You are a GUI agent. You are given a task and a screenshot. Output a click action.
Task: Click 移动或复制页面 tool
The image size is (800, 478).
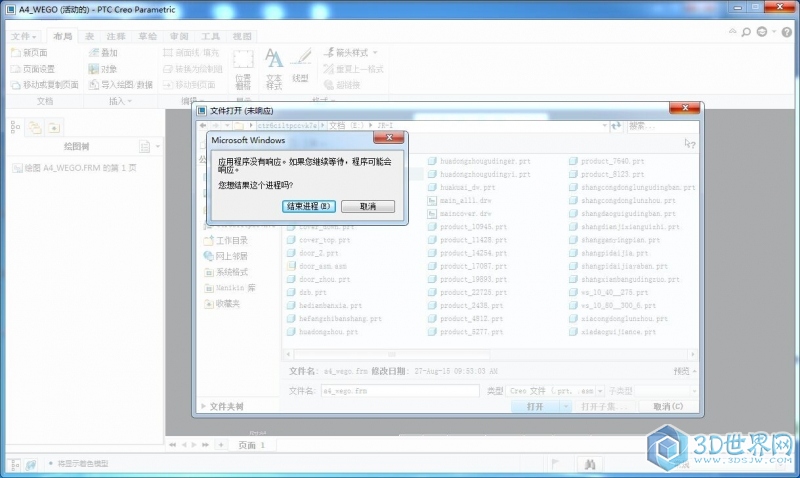point(45,85)
